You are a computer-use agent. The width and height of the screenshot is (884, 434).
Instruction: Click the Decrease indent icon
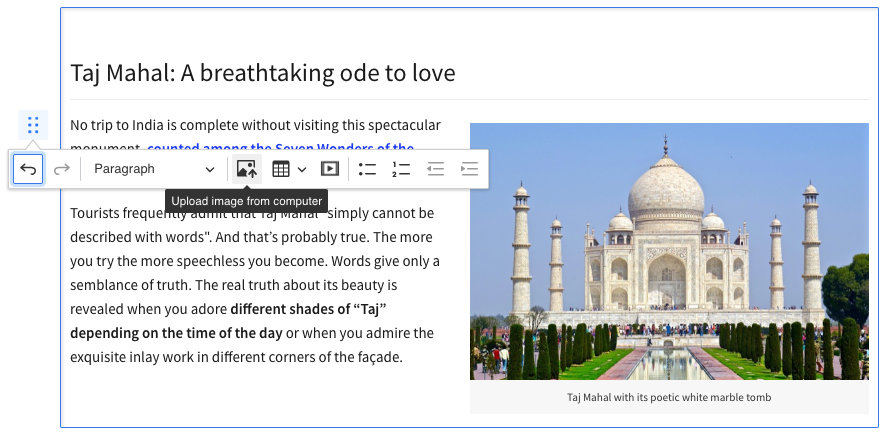pos(435,169)
